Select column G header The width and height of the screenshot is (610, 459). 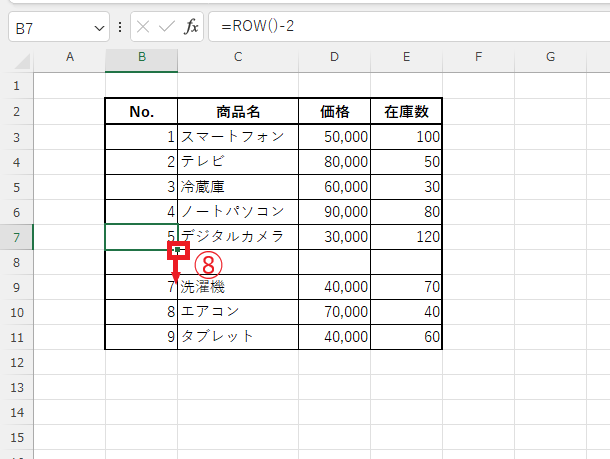pos(550,57)
